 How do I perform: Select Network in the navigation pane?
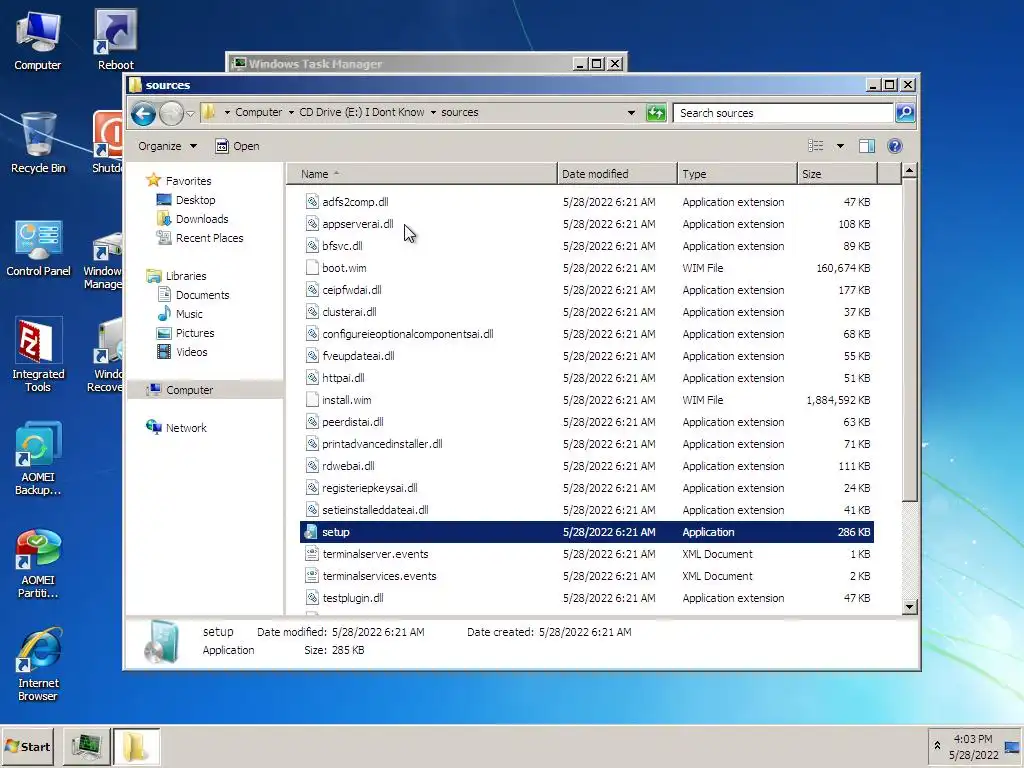[x=185, y=428]
